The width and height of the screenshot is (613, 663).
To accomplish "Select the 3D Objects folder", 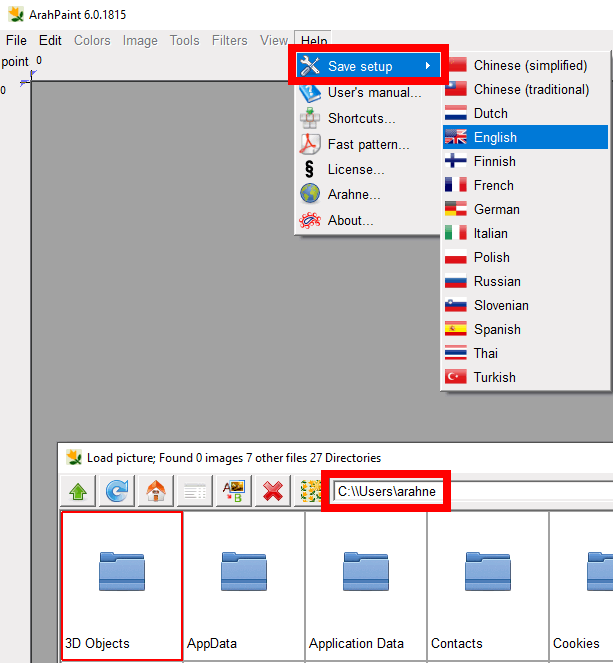I will point(122,586).
